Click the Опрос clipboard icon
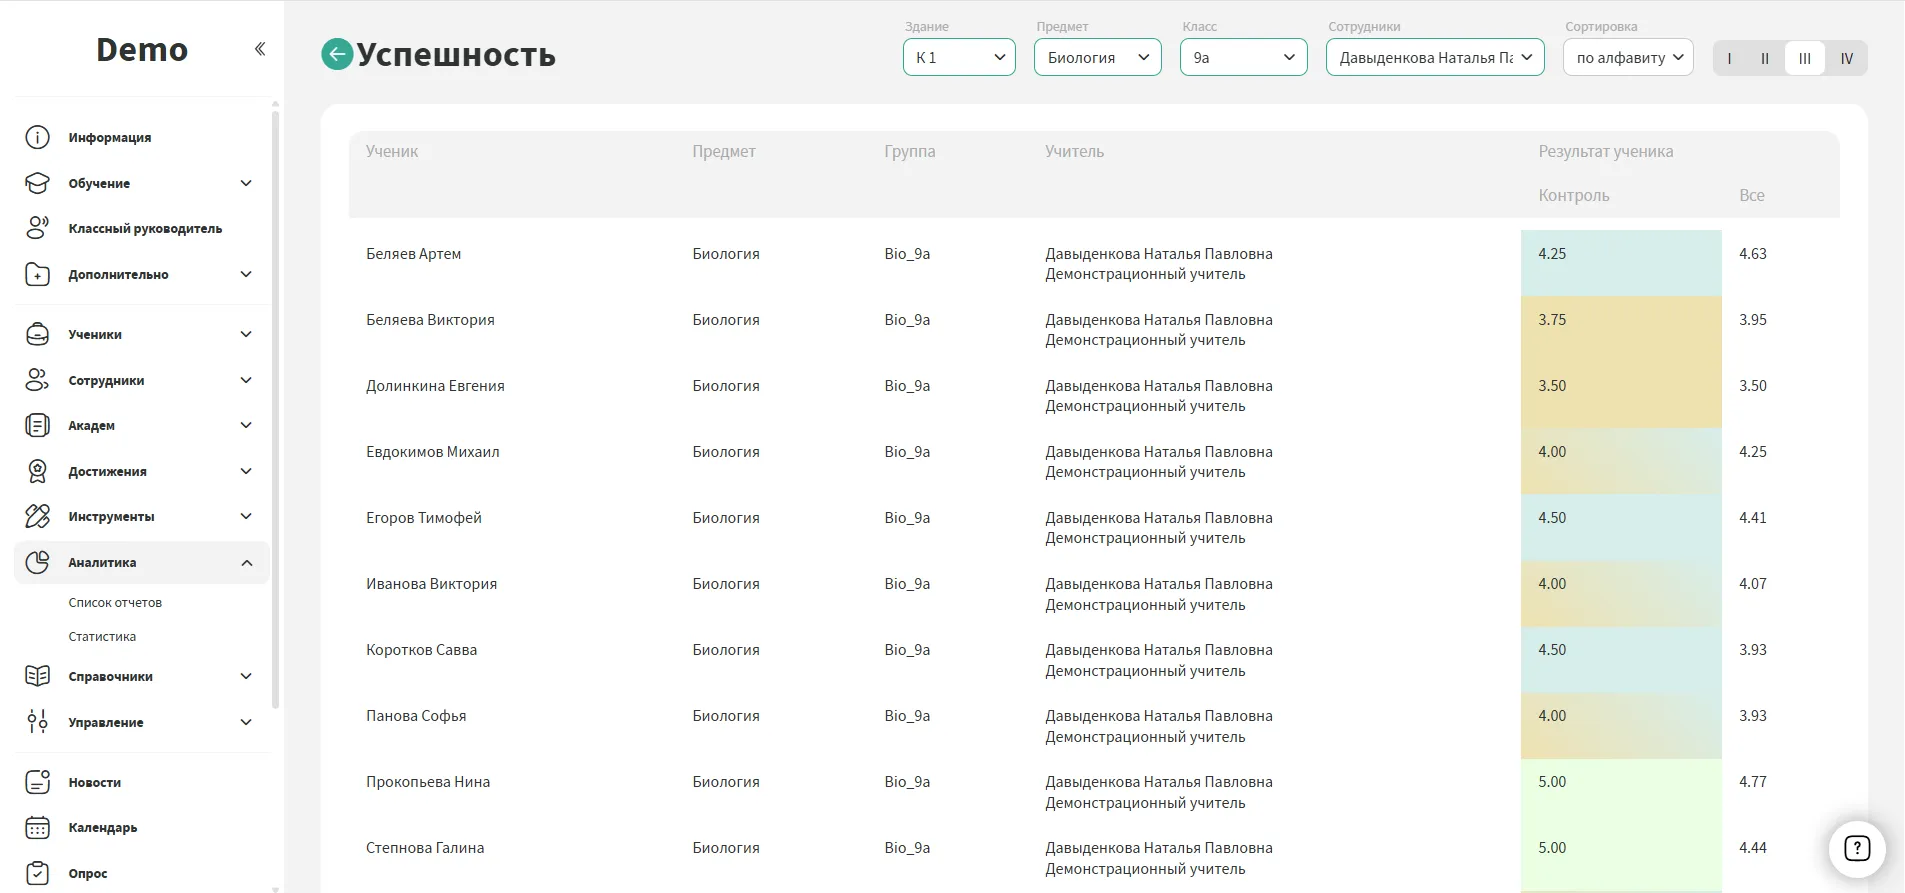Image resolution: width=1905 pixels, height=893 pixels. 37,873
